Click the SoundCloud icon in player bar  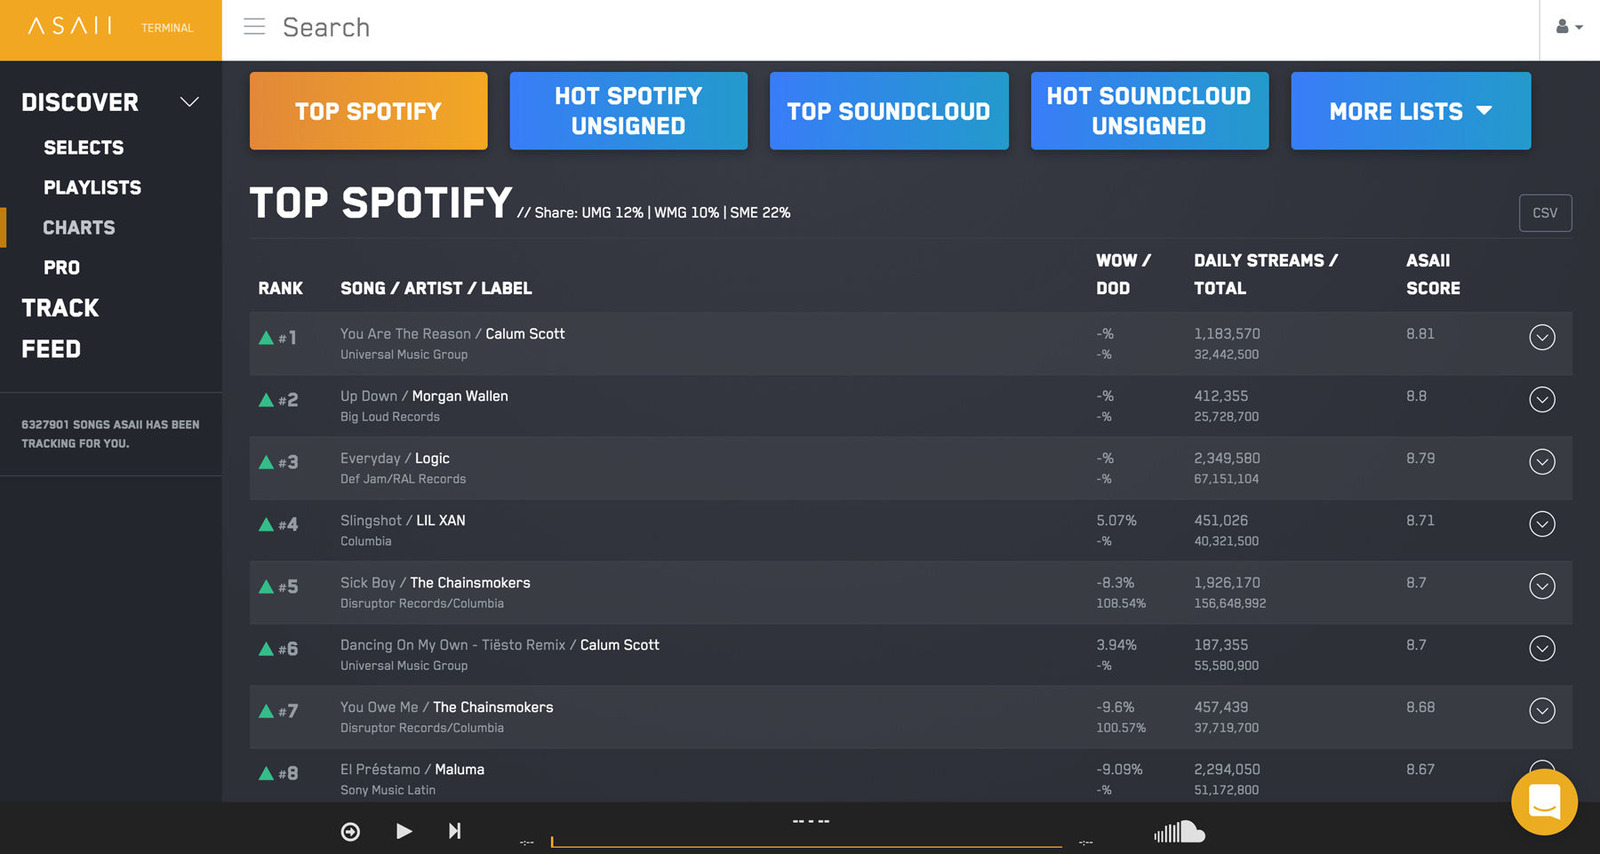(x=1179, y=832)
